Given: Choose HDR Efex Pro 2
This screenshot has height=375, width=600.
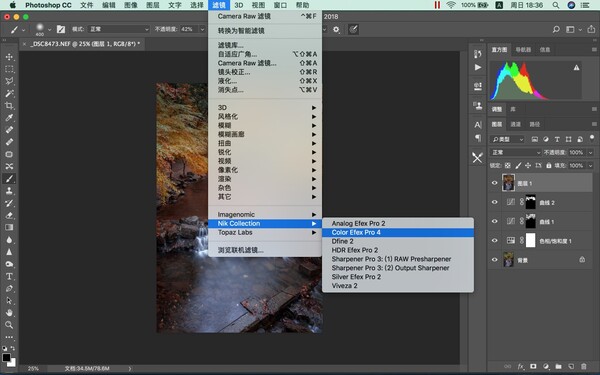Looking at the screenshot, I should pyautogui.click(x=398, y=250).
